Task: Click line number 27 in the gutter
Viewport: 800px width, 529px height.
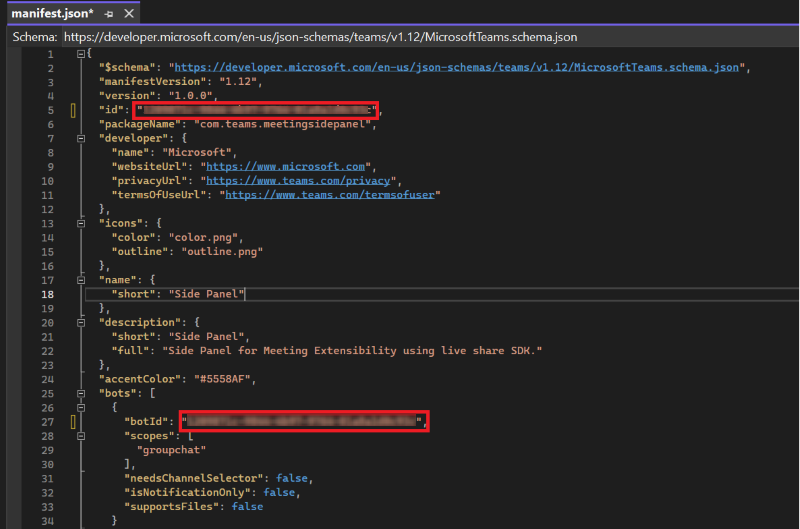Action: (47, 422)
